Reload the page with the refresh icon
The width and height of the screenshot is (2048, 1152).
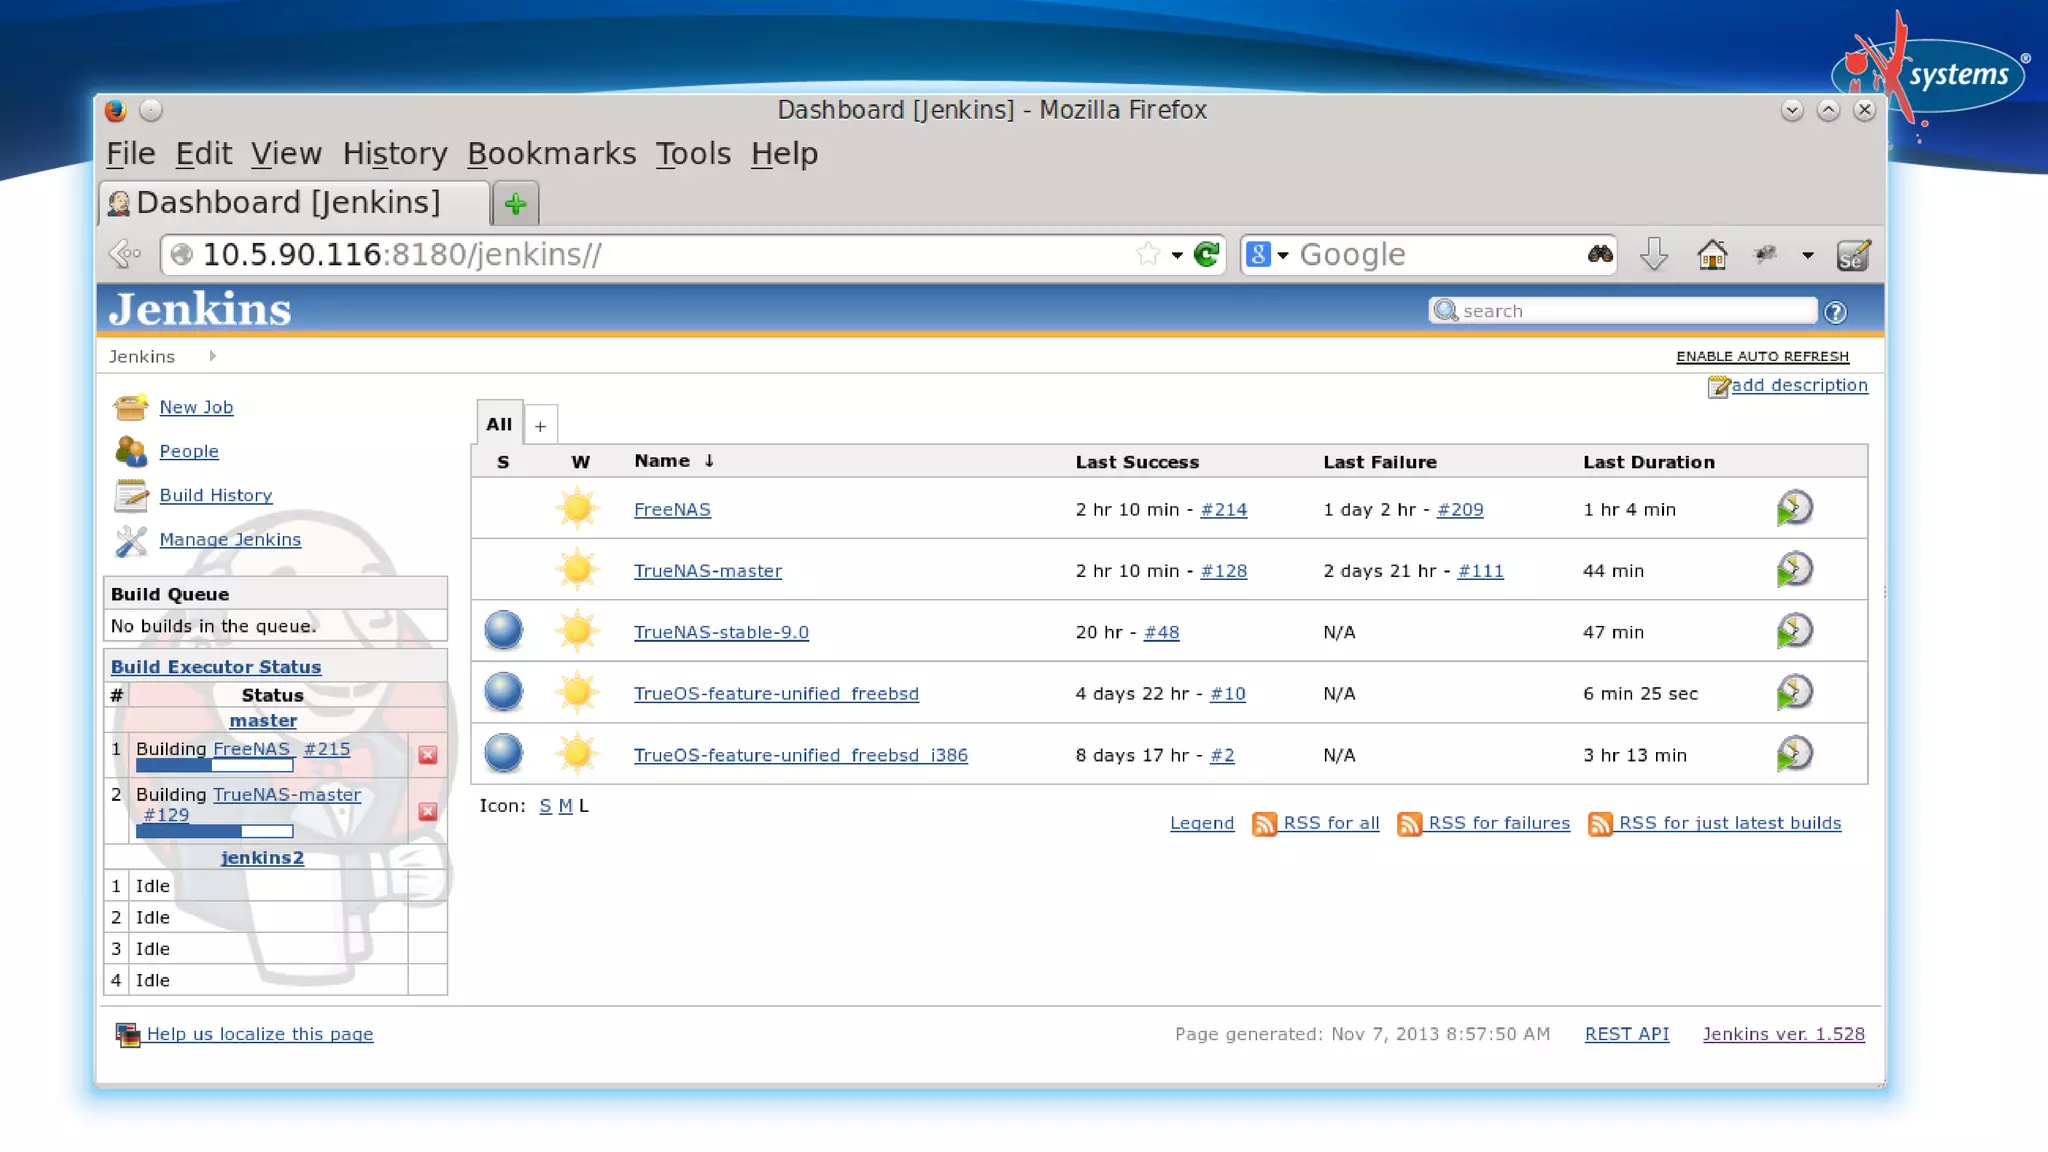pyautogui.click(x=1207, y=255)
